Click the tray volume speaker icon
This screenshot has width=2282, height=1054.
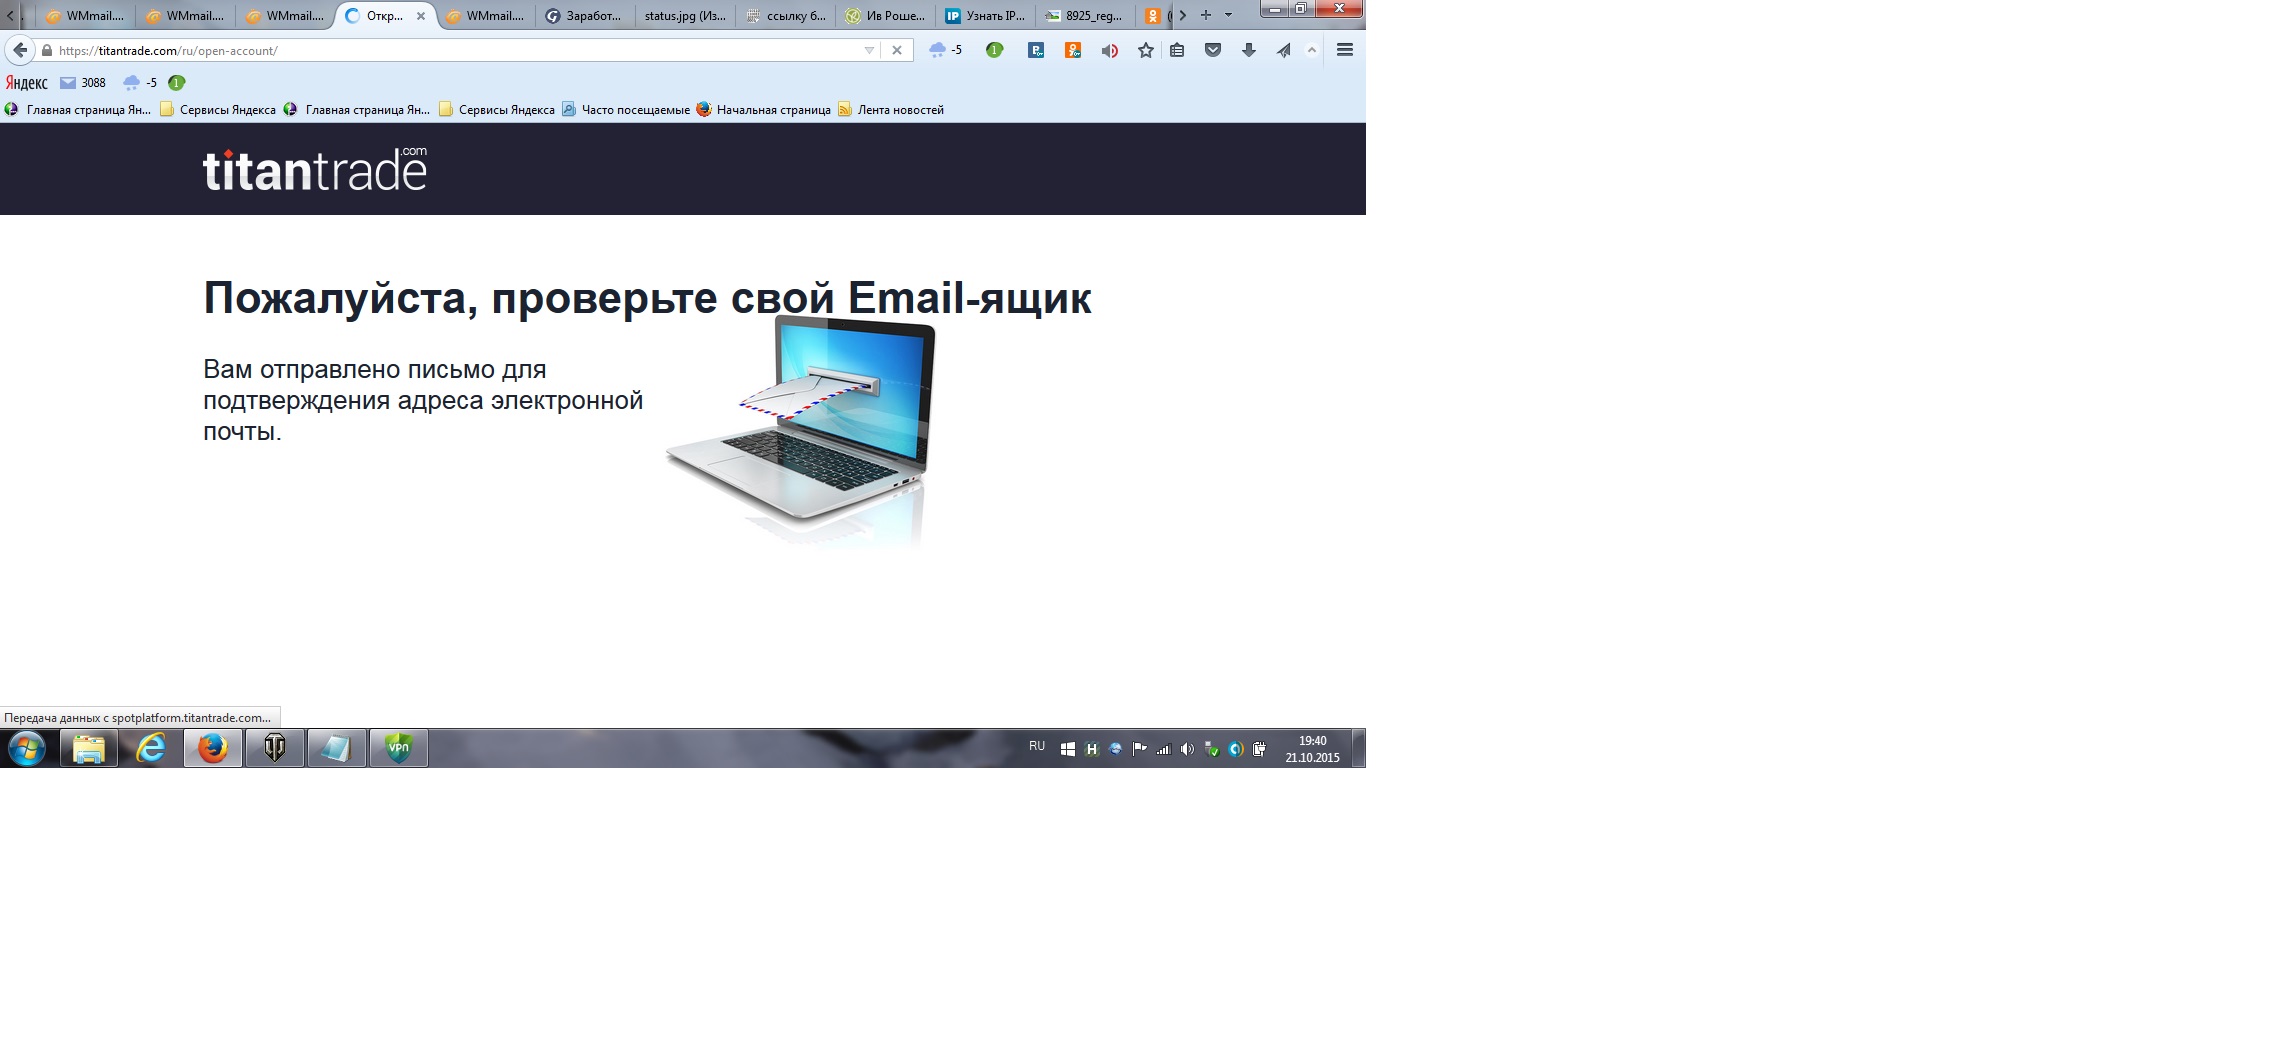(1187, 749)
